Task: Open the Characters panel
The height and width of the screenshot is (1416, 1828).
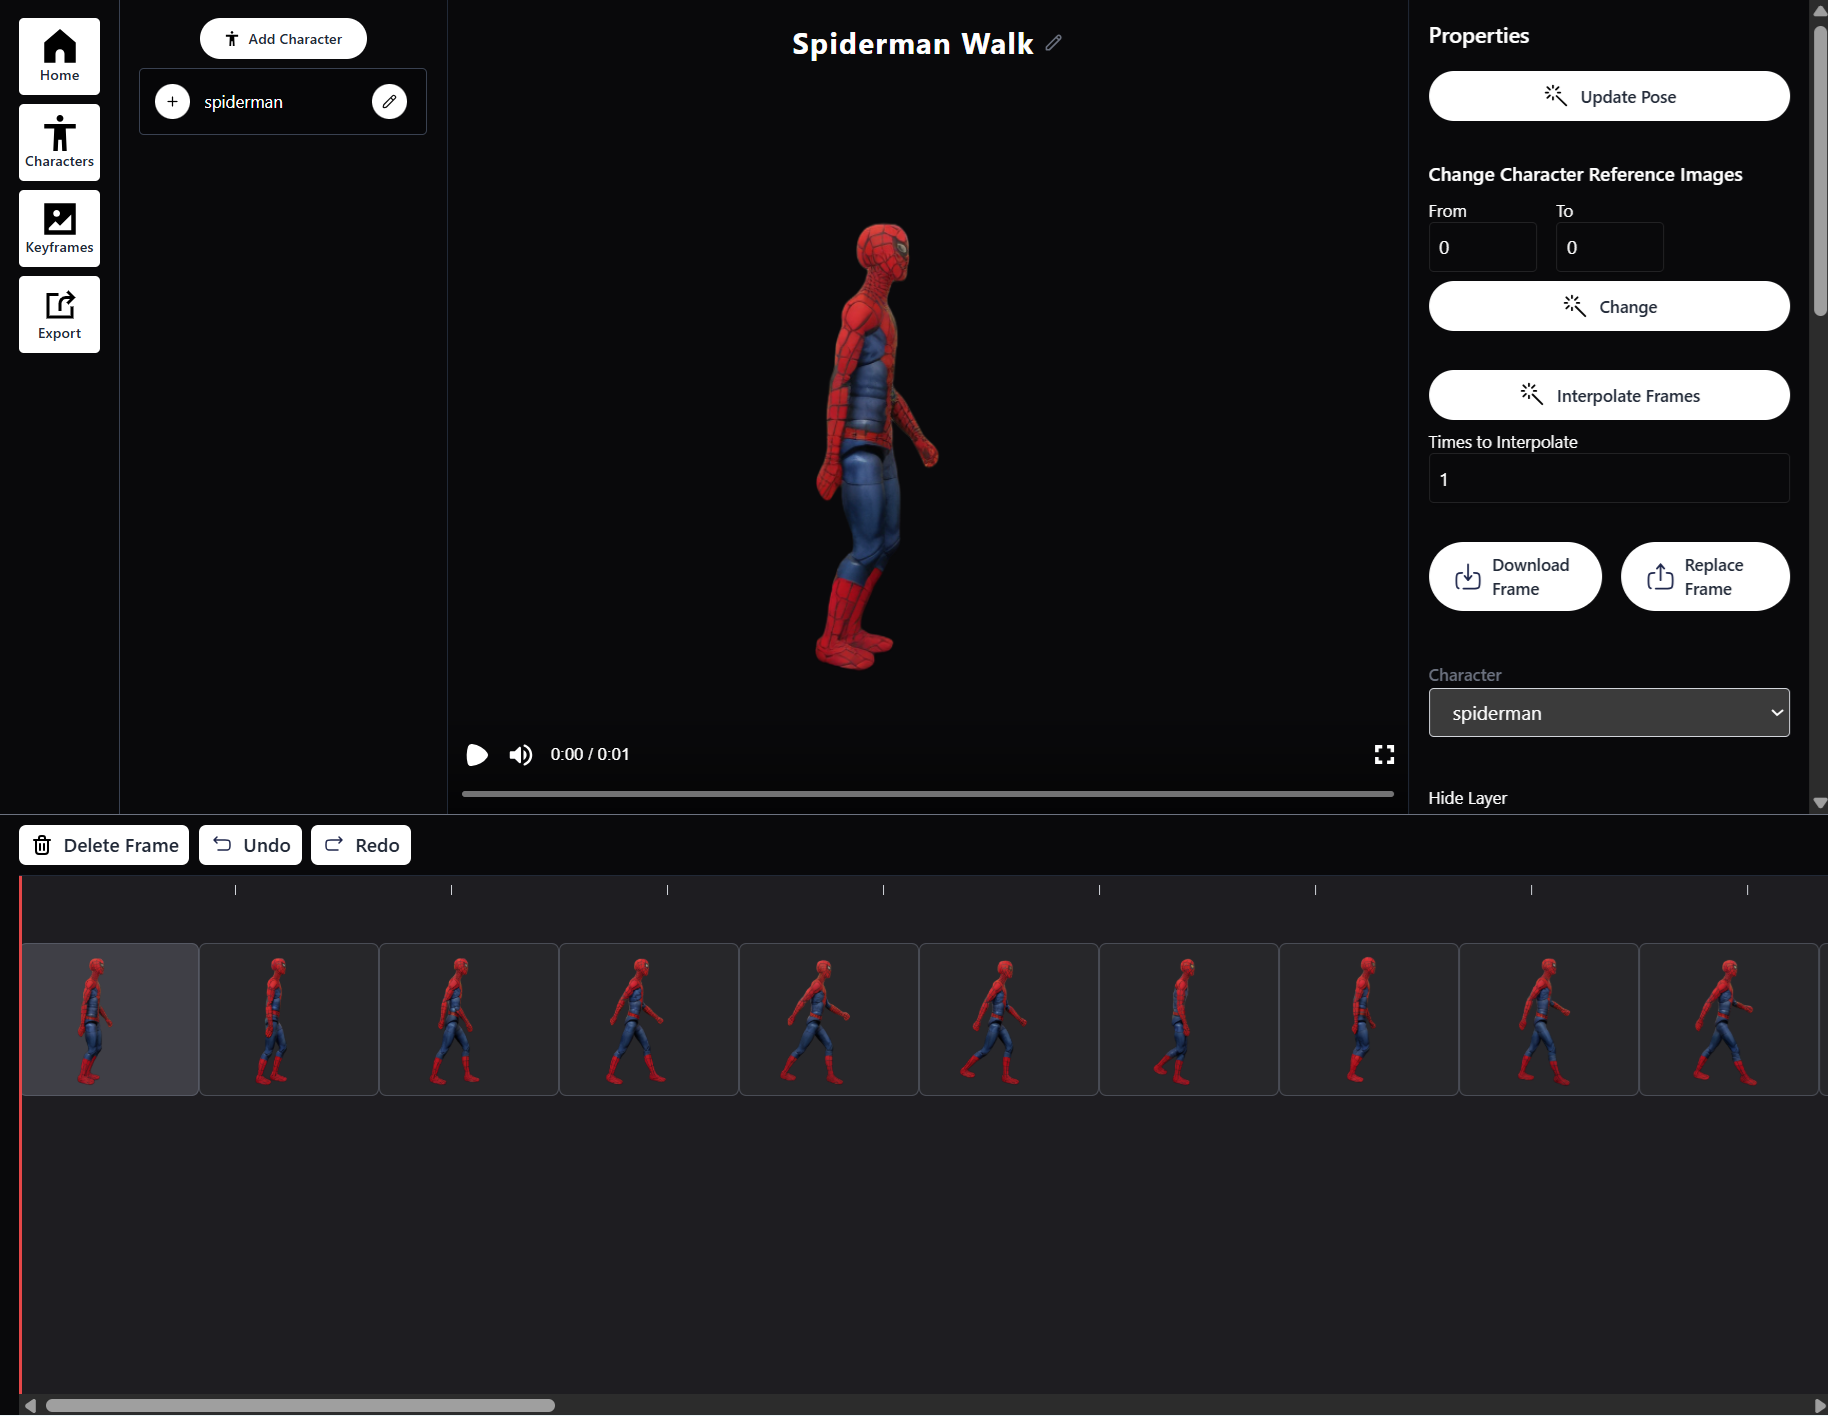Action: (x=59, y=143)
